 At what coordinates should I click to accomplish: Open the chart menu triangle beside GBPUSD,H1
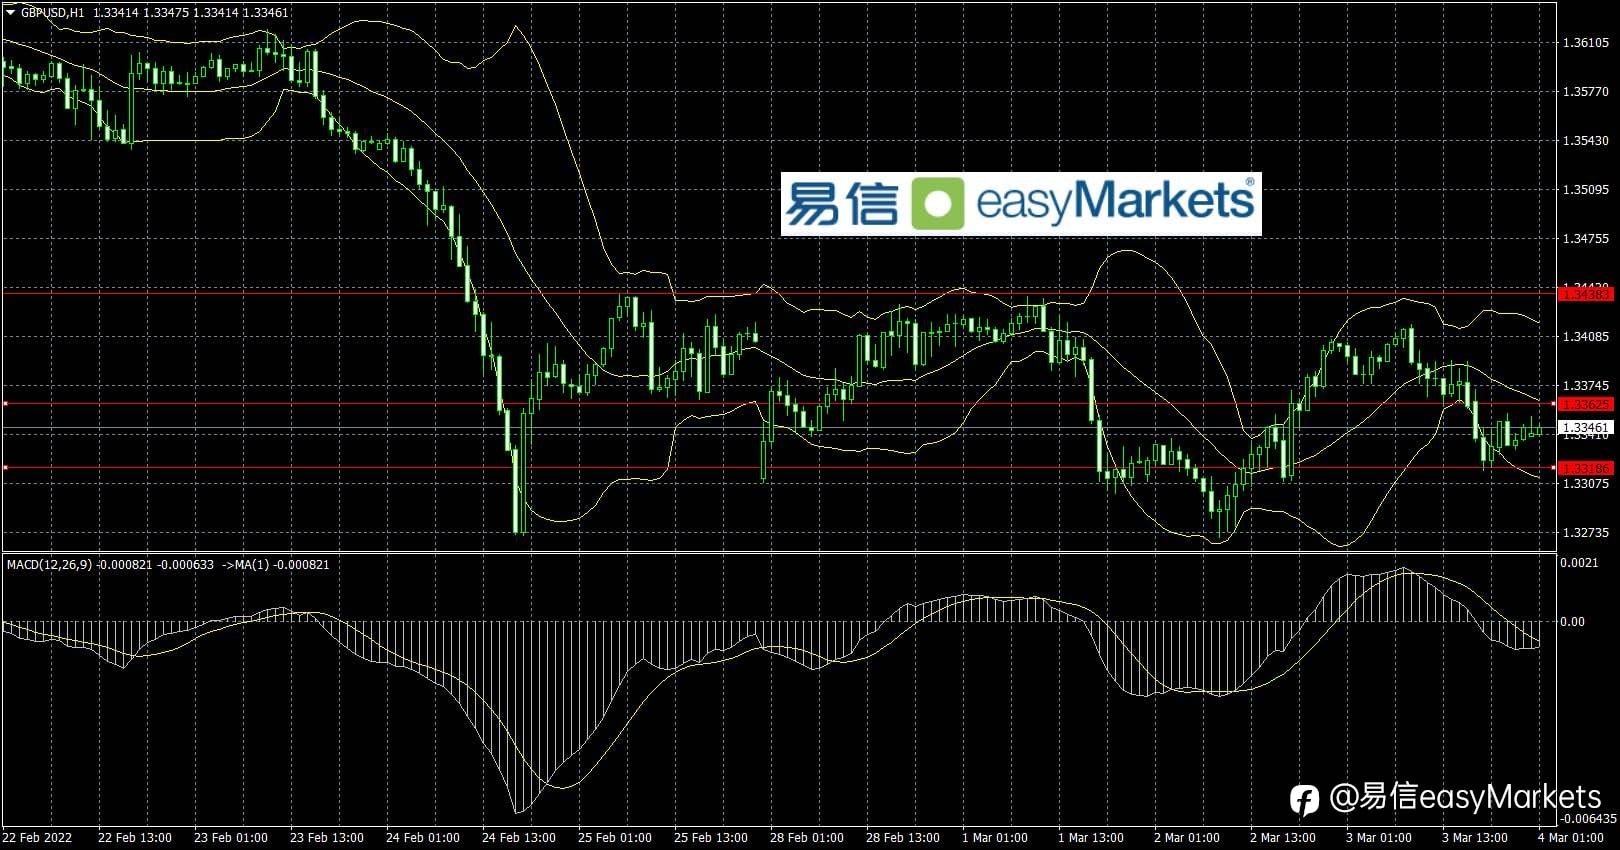click(x=10, y=12)
